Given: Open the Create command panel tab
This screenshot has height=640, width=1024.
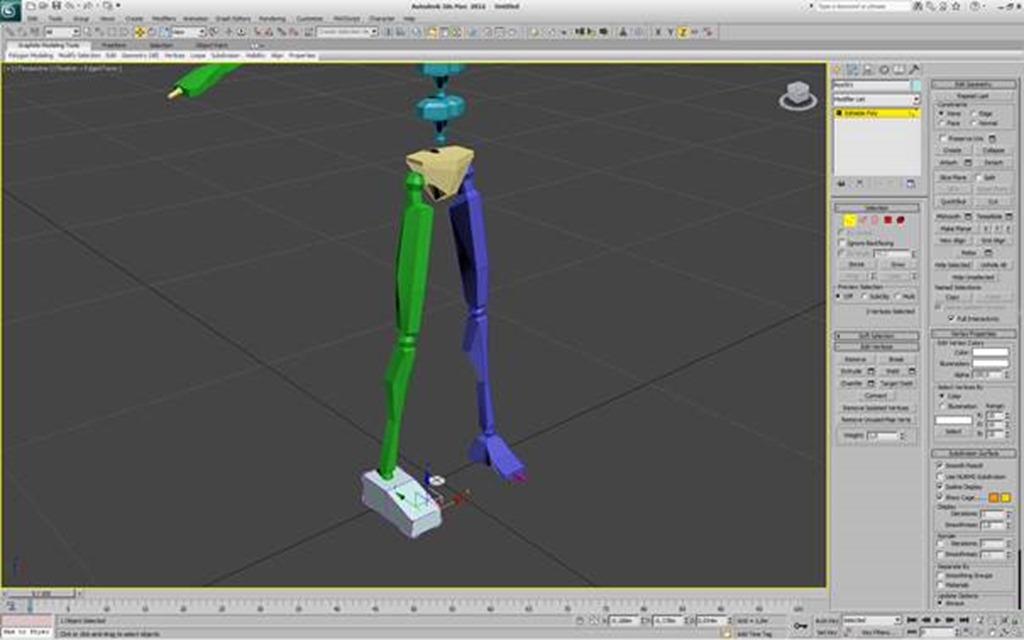Looking at the screenshot, I should click(x=838, y=70).
